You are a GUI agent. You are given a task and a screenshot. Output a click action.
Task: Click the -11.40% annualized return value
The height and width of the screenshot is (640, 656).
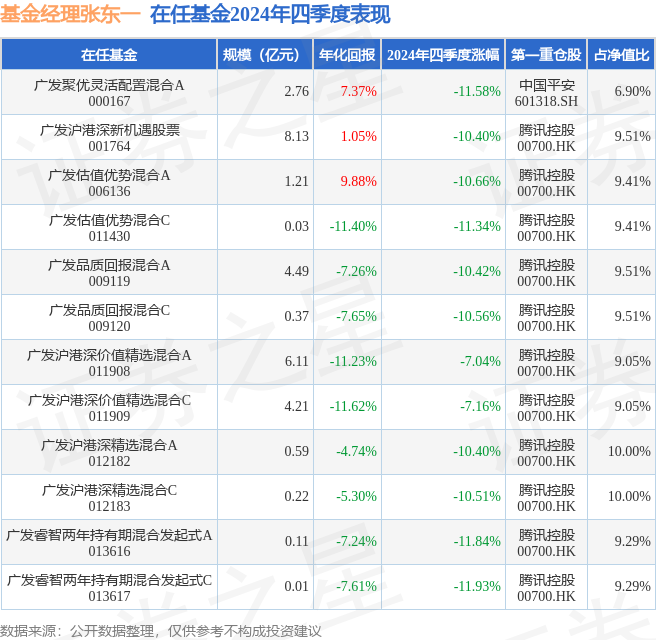(353, 226)
